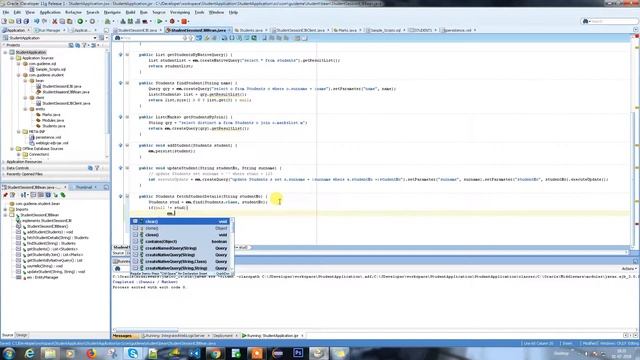Screen dimensions: 640x360
Task: Click the Undo arrow icon
Action: point(36,21)
